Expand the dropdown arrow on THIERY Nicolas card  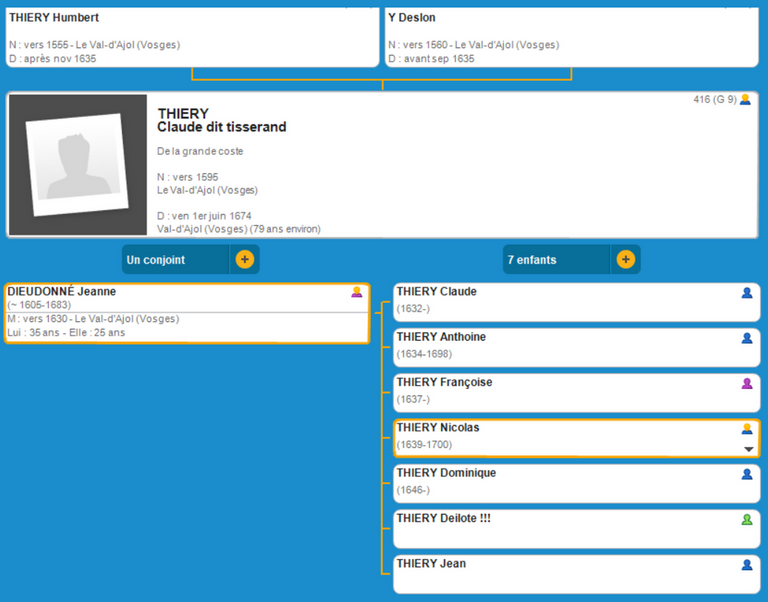748,450
